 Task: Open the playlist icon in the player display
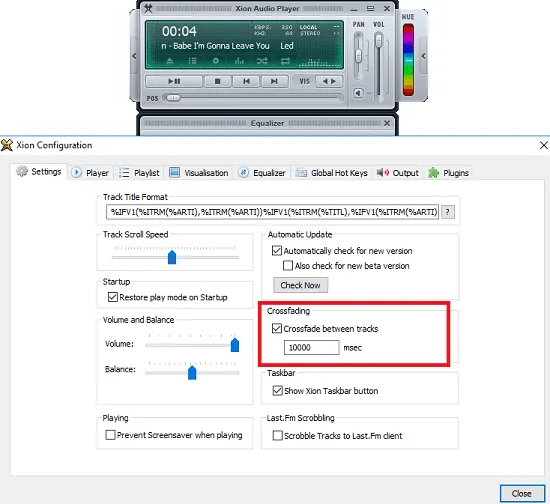[192, 61]
